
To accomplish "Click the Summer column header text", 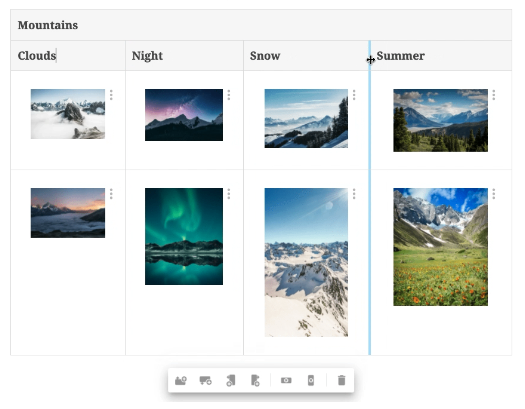I will [x=400, y=56].
